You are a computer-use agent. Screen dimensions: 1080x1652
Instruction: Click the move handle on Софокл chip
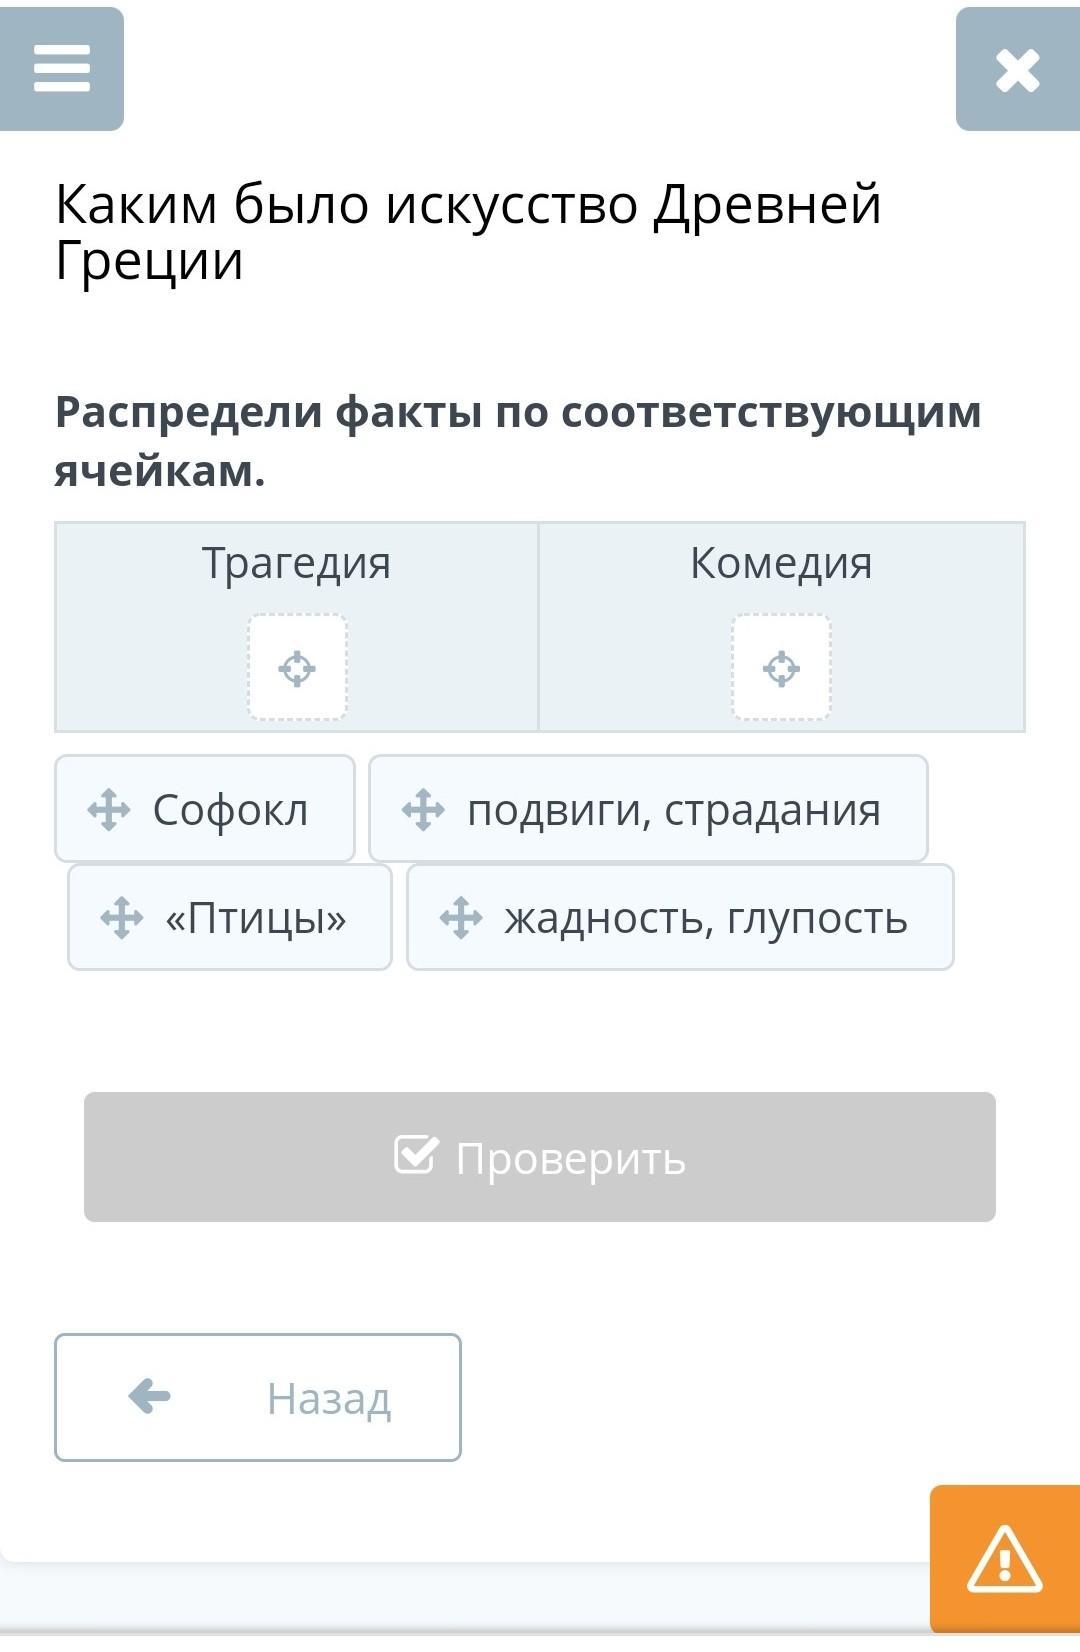pyautogui.click(x=109, y=809)
